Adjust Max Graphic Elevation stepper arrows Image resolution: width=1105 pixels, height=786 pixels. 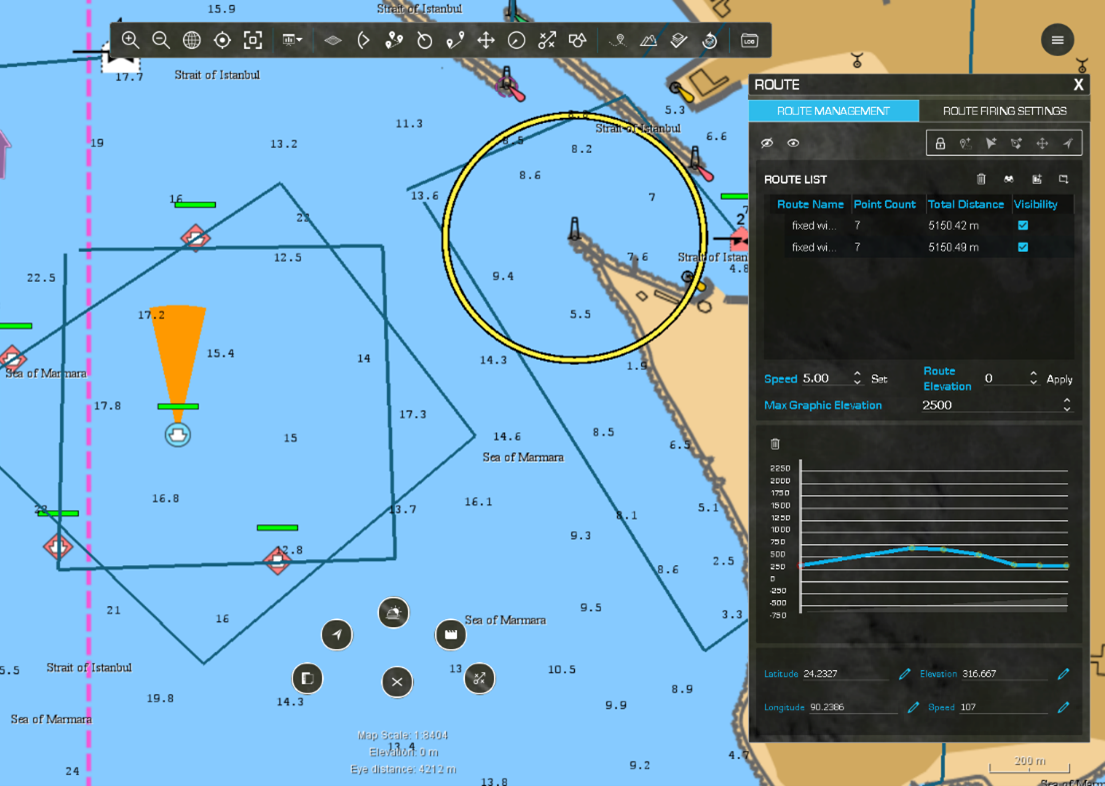[x=1067, y=405]
